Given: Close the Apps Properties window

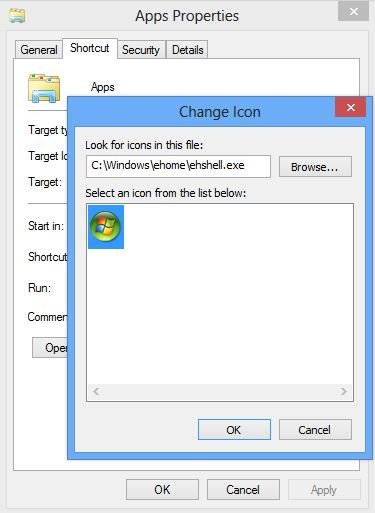Looking at the screenshot, I should [x=353, y=12].
